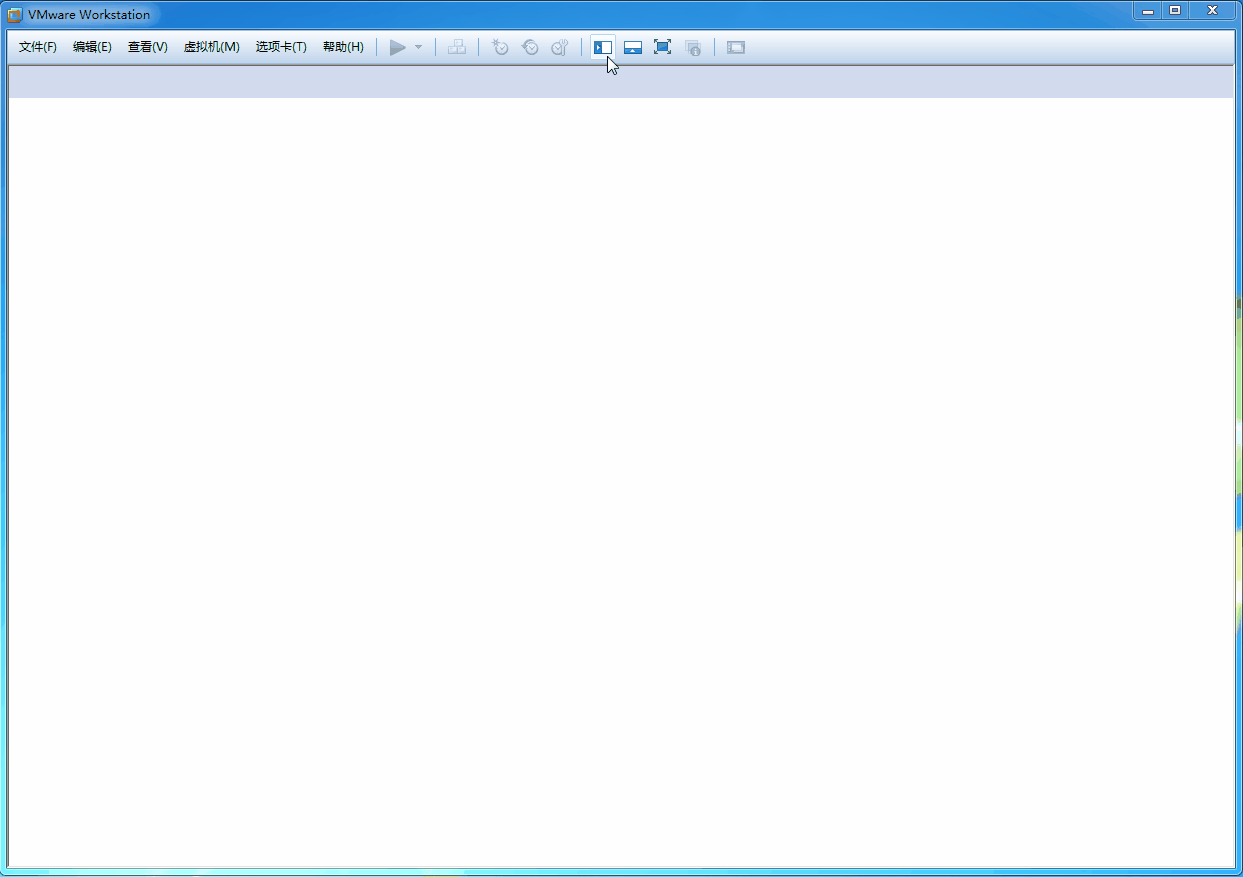Enter full screen mode icon
The width and height of the screenshot is (1243, 877).
click(662, 47)
